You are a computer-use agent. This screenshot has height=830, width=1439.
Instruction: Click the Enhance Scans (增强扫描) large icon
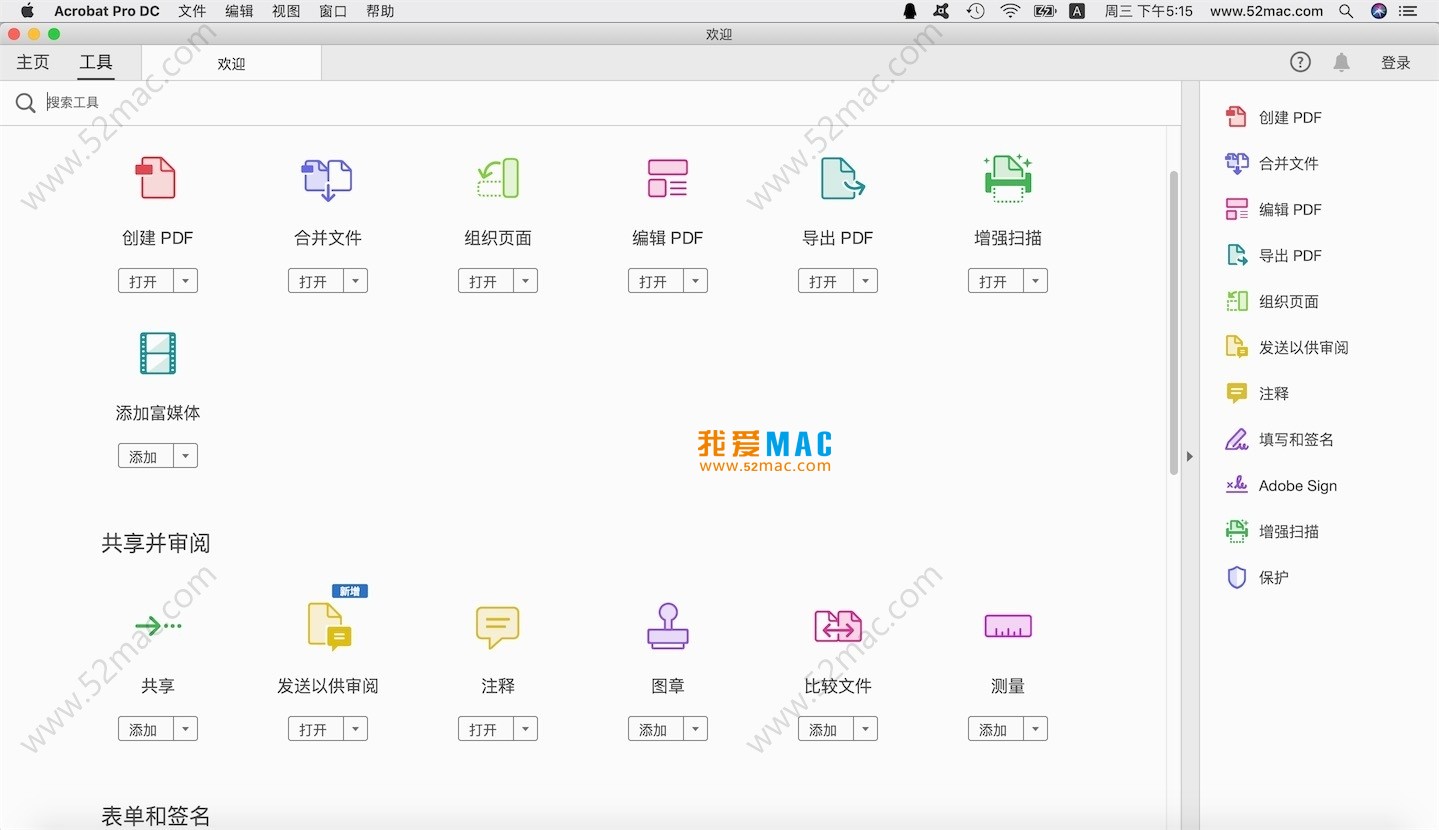click(x=1008, y=178)
